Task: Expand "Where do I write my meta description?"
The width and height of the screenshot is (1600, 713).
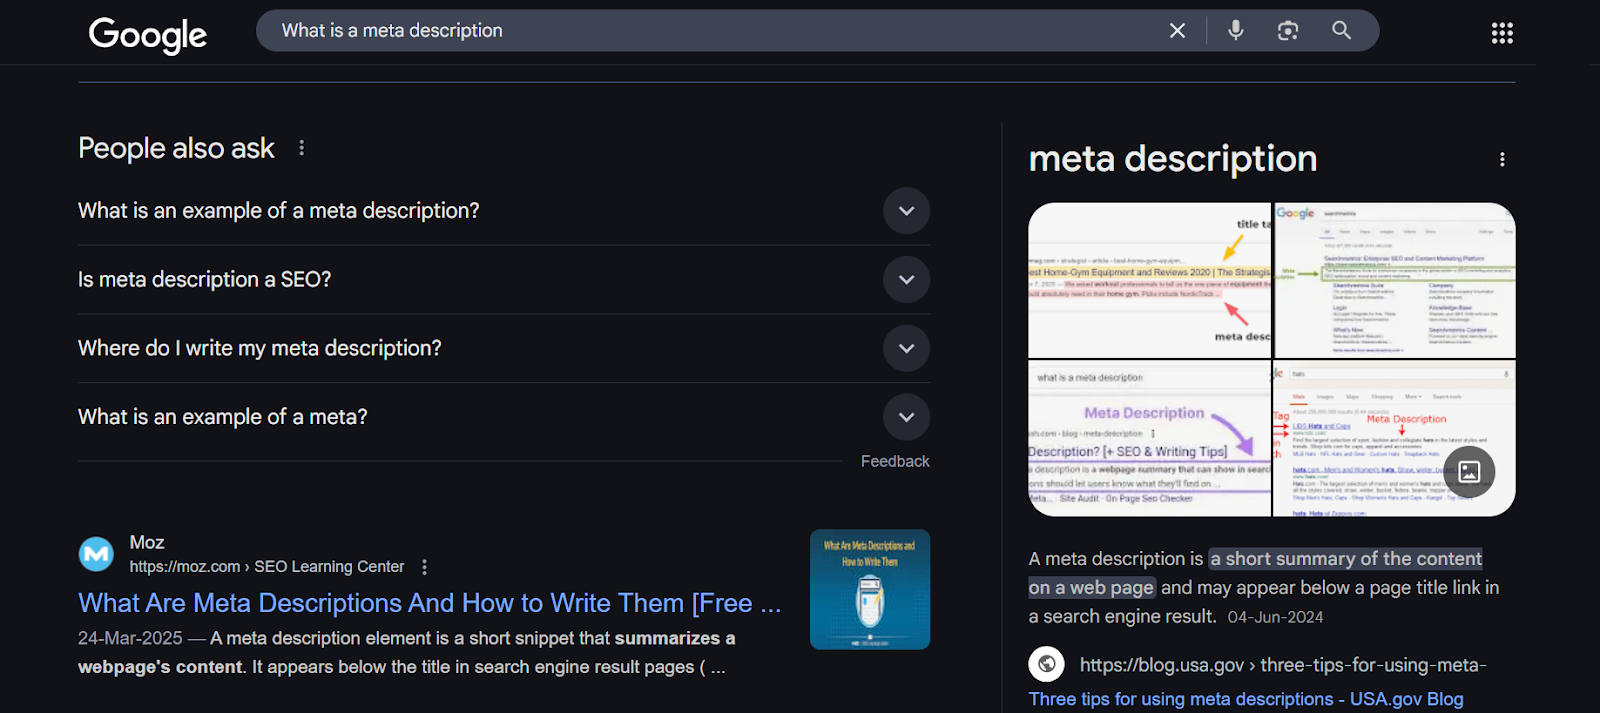Action: coord(906,349)
